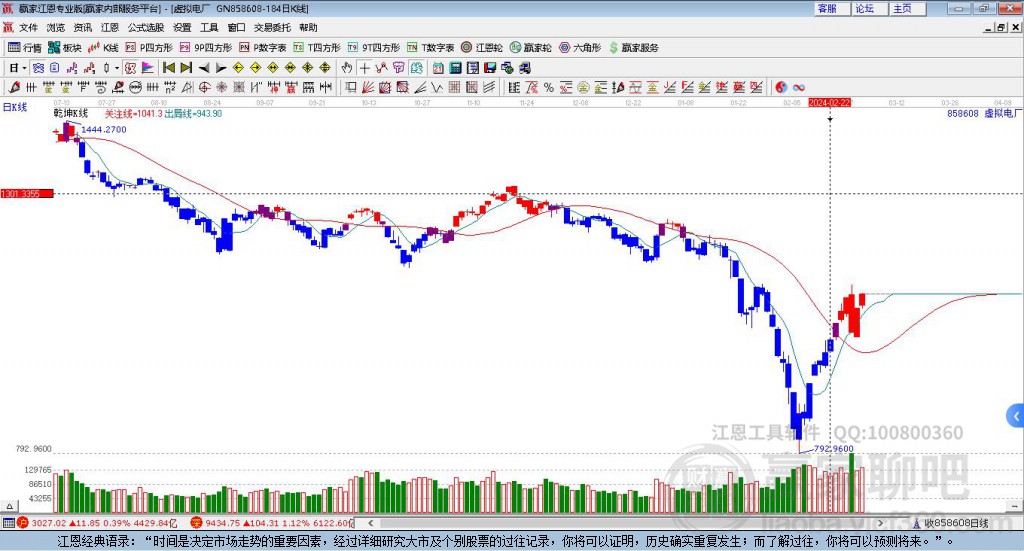Open the 交易委托 menu

pyautogui.click(x=272, y=27)
